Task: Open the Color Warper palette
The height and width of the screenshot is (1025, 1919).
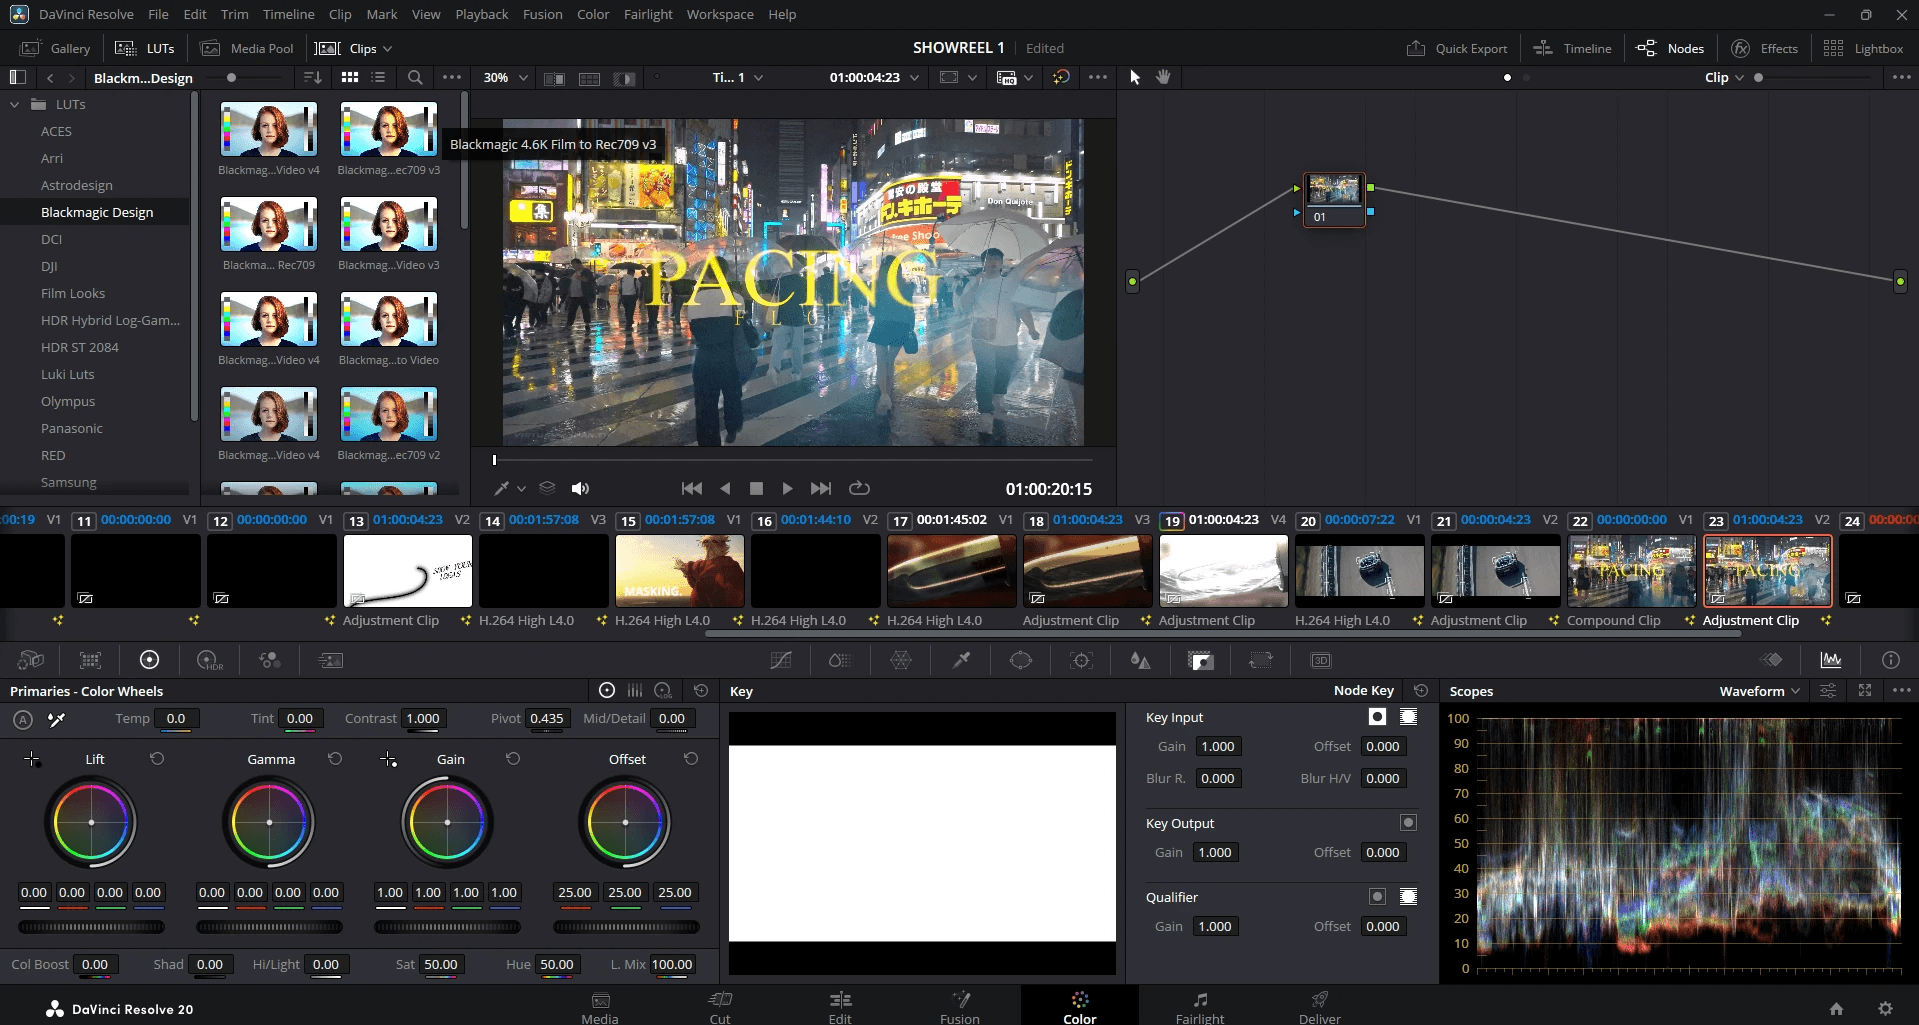Action: 901,660
